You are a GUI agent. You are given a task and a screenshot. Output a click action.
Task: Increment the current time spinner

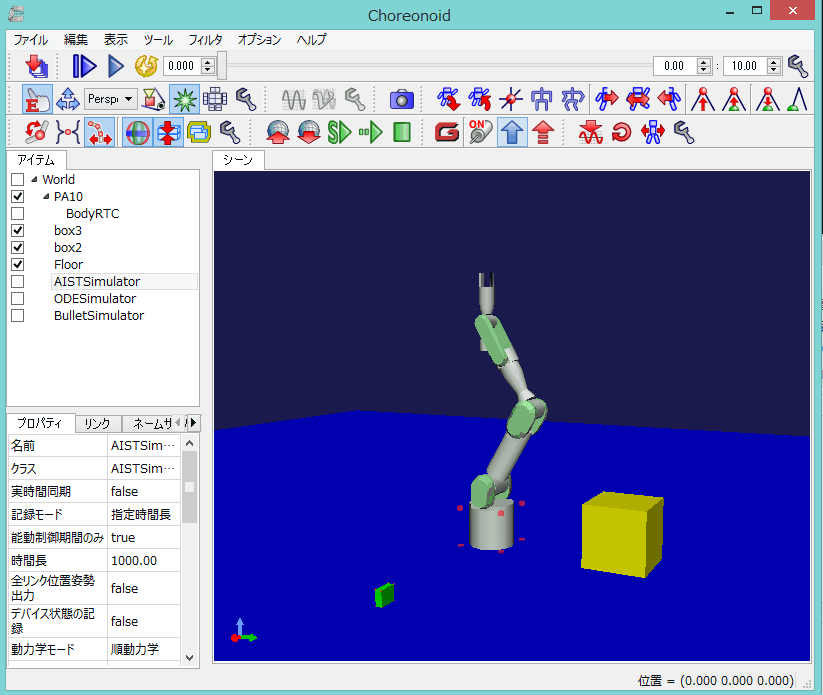208,62
